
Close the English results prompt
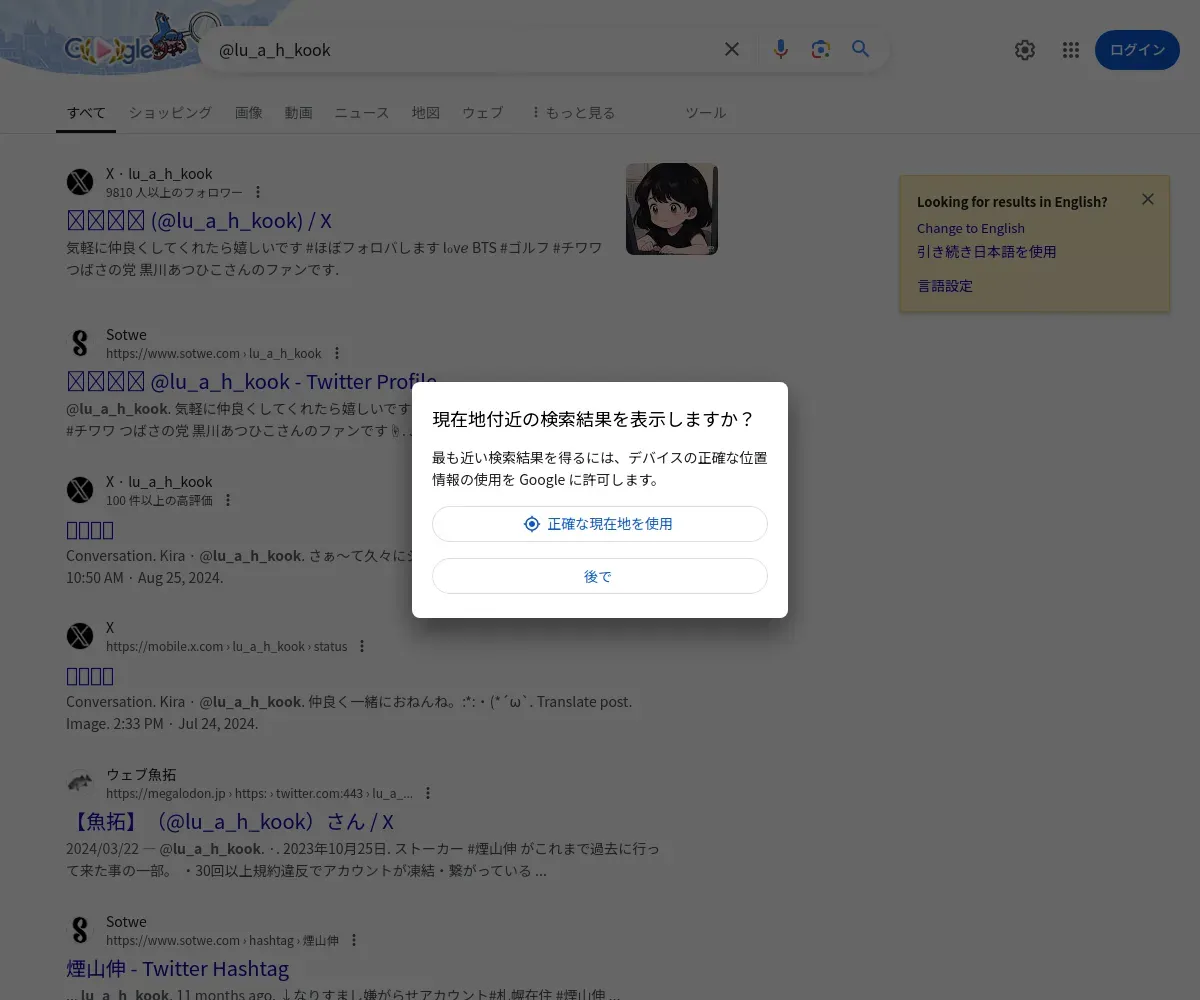1148,199
